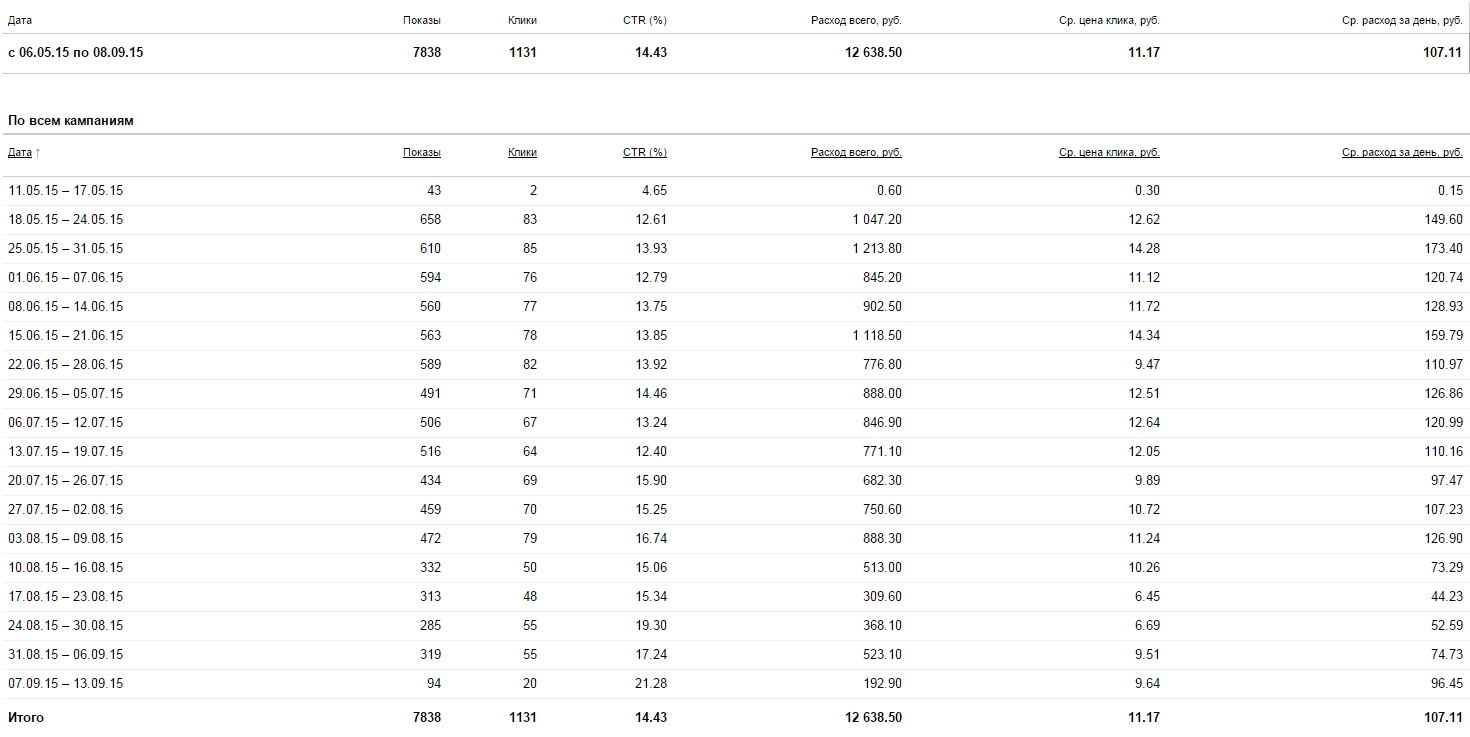Image resolution: width=1470 pixels, height=737 pixels.
Task: Sort by underlined CTR (%) column header
Action: click(x=644, y=153)
